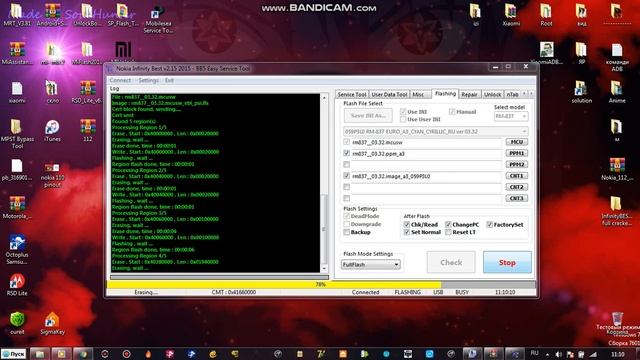
Task: Toggle the Use INI checkbox
Action: coord(403,111)
